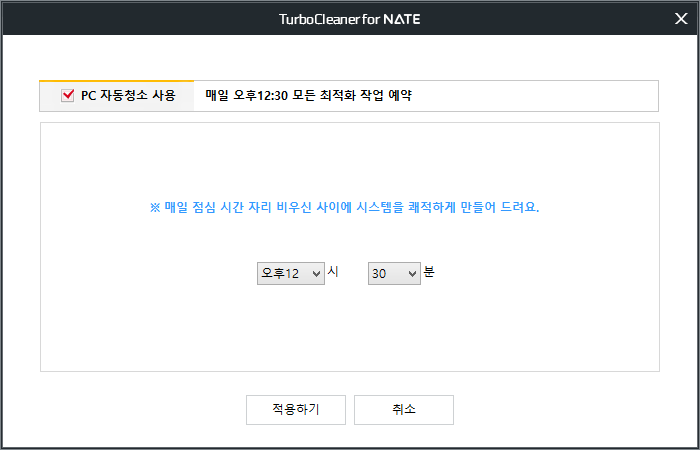700x450 pixels.
Task: Click the TurboCleaner for NATE title text
Action: click(350, 19)
